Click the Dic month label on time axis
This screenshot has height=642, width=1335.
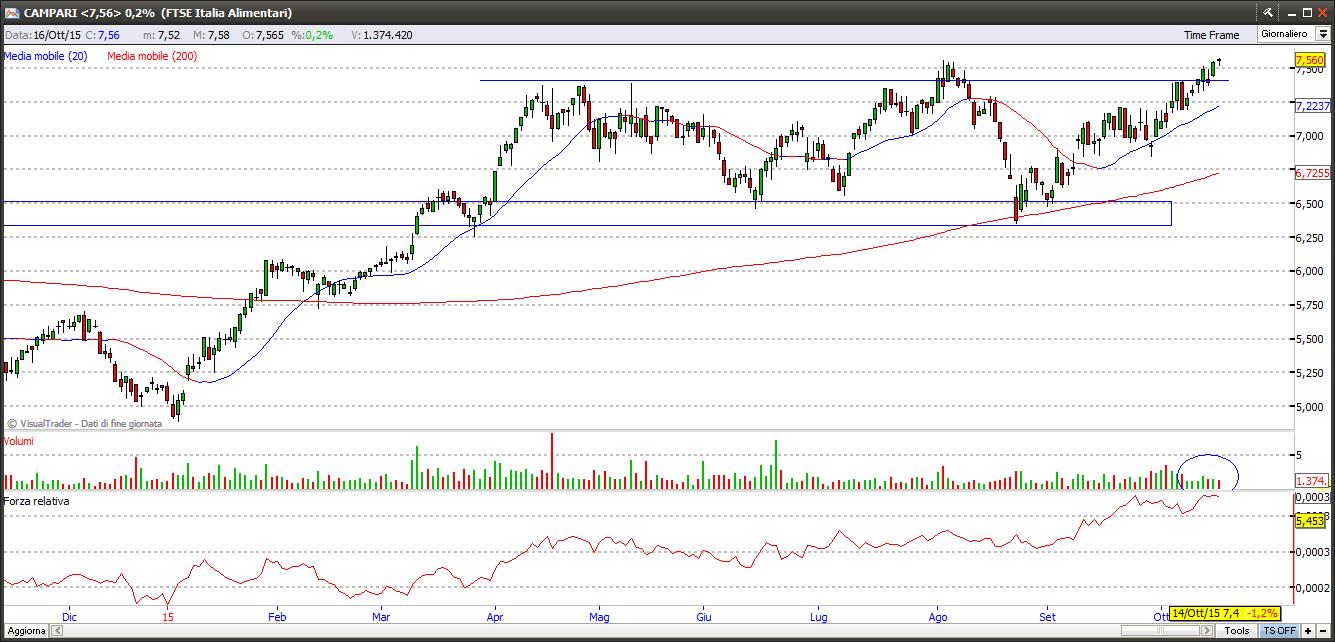pyautogui.click(x=69, y=617)
